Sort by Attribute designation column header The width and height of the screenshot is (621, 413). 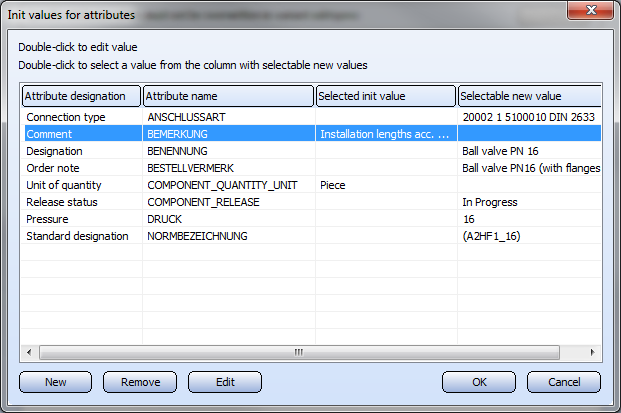[82, 96]
